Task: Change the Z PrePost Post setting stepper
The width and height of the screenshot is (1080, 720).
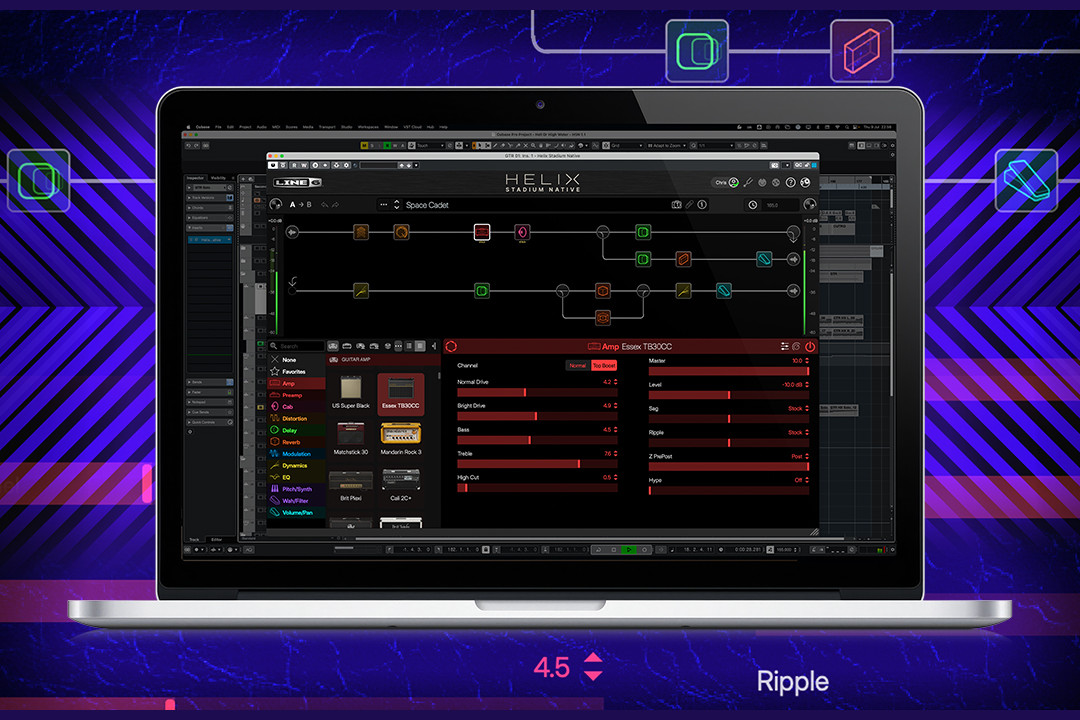Action: (x=807, y=456)
